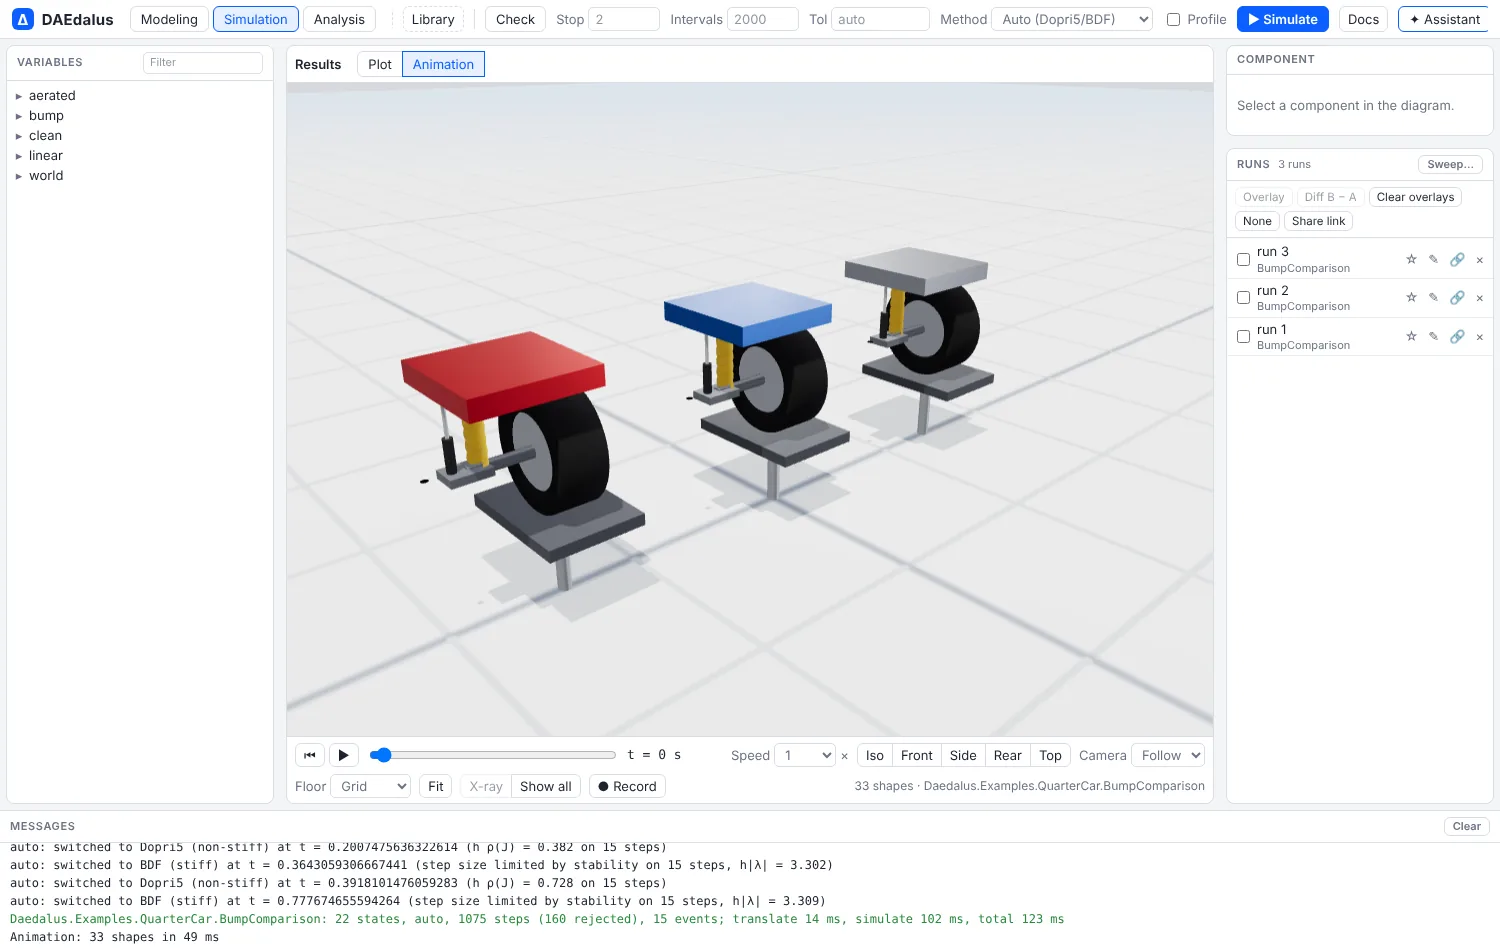
Task: Remove run 2 using its x icon
Action: (1480, 298)
